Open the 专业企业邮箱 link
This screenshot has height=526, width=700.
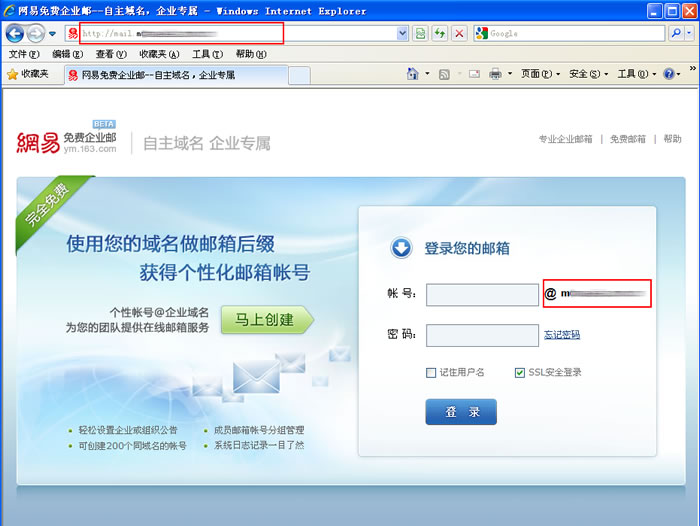(x=565, y=139)
